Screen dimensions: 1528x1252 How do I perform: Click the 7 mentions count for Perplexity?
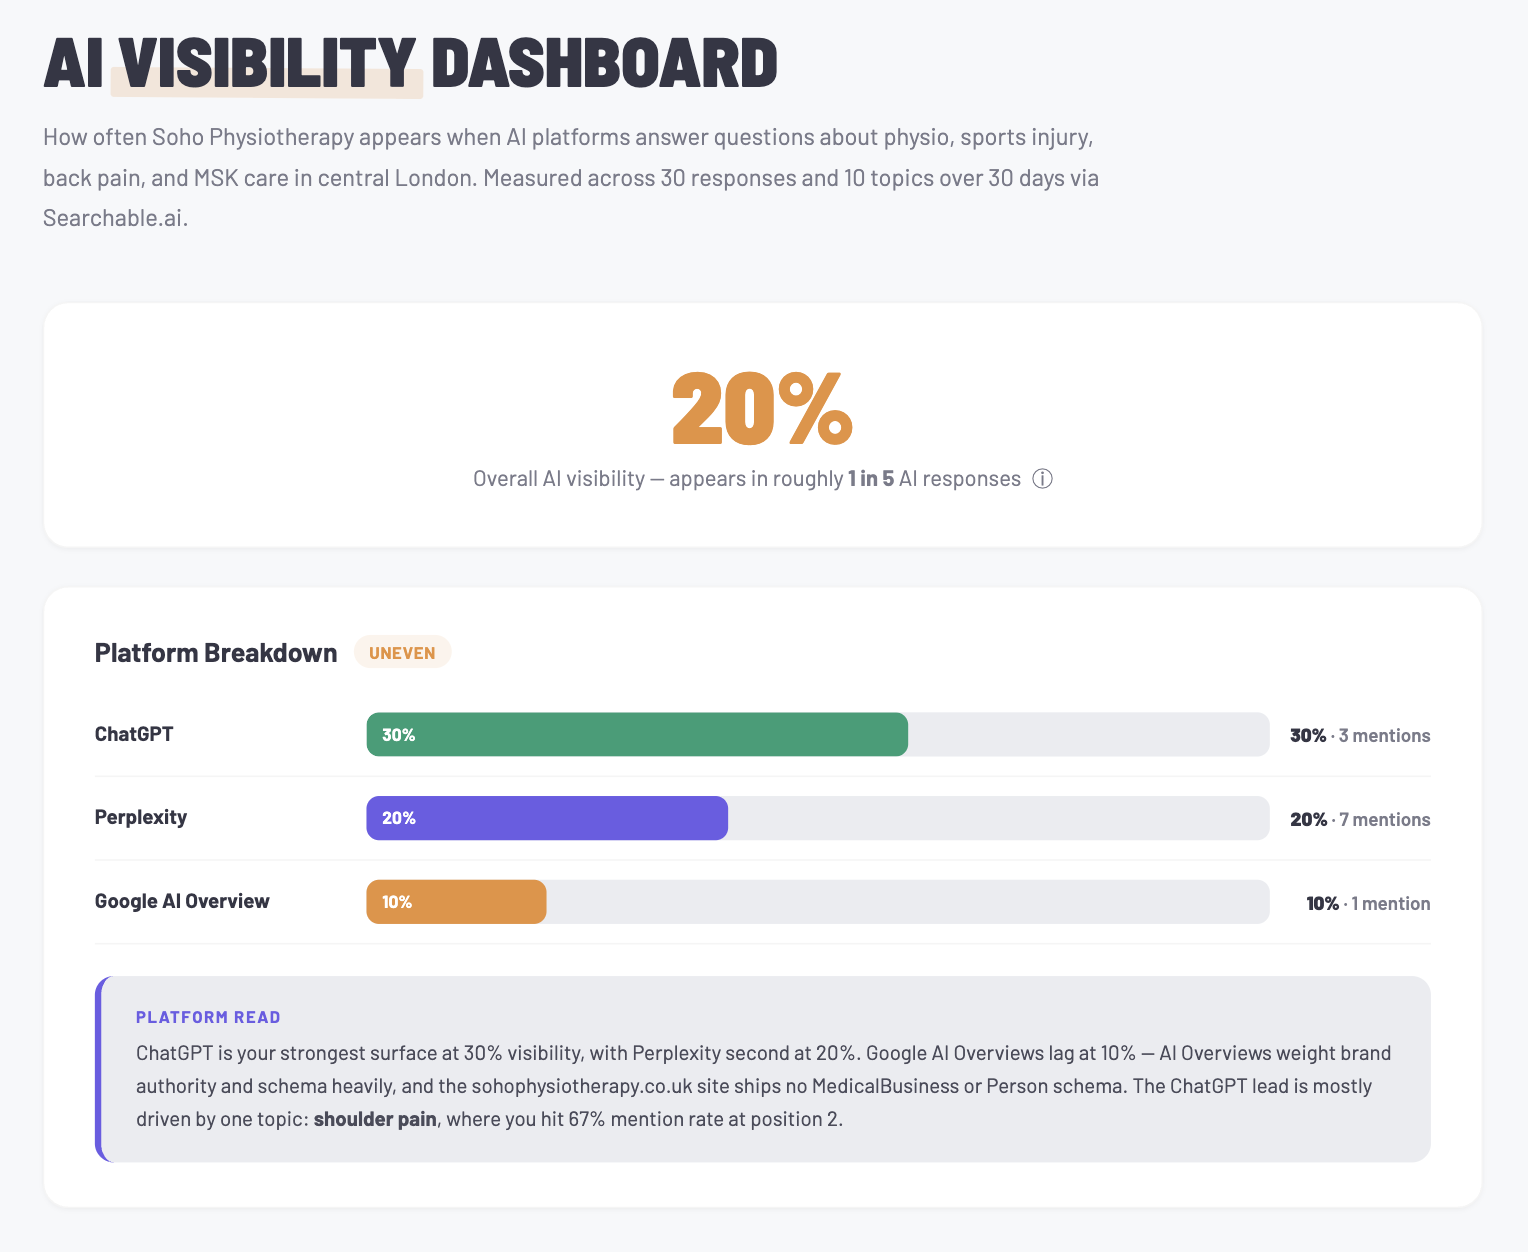1385,819
